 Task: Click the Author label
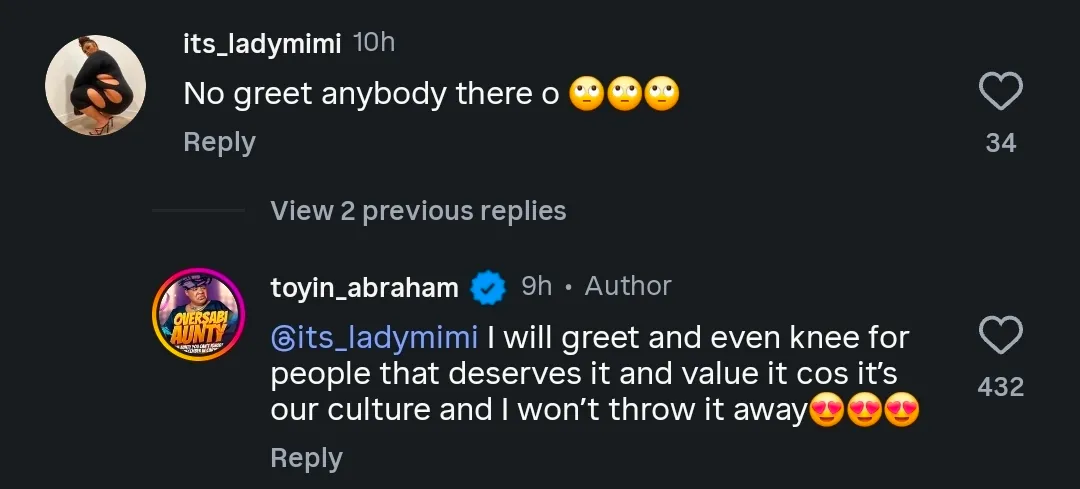[628, 286]
